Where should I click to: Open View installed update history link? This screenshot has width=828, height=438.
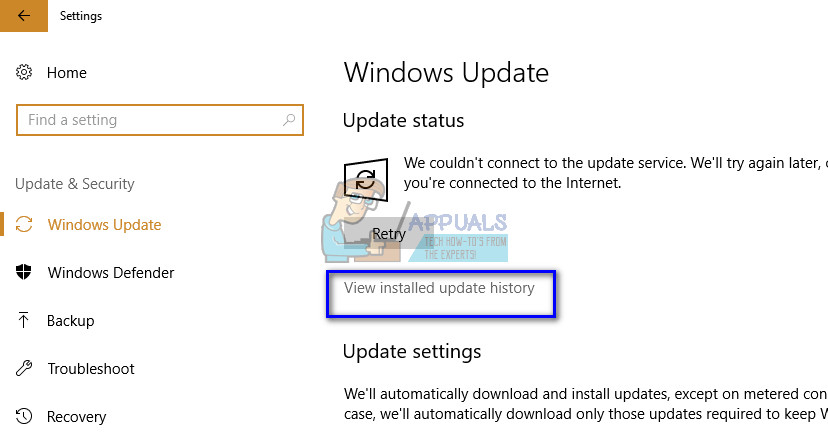[x=439, y=288]
